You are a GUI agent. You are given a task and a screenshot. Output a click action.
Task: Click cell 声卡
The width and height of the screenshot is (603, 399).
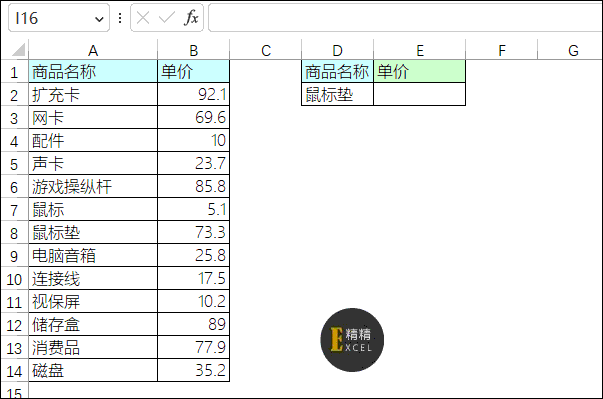pos(93,164)
